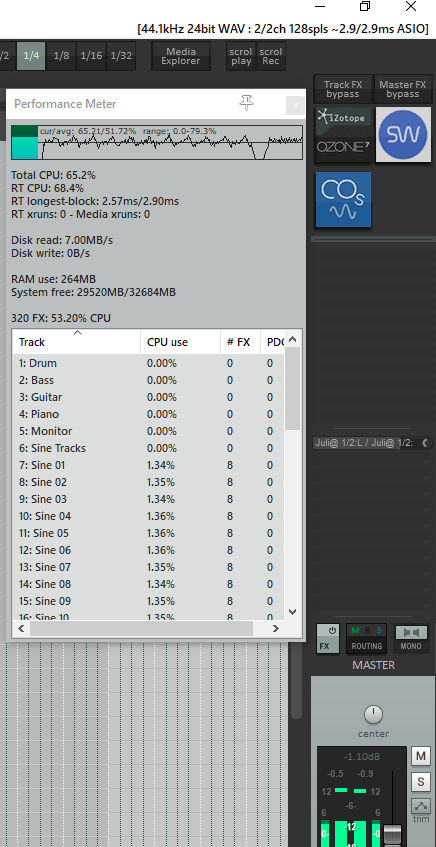The image size is (436, 847).
Task: Select the 1/8 grid division
Action: coord(61,56)
